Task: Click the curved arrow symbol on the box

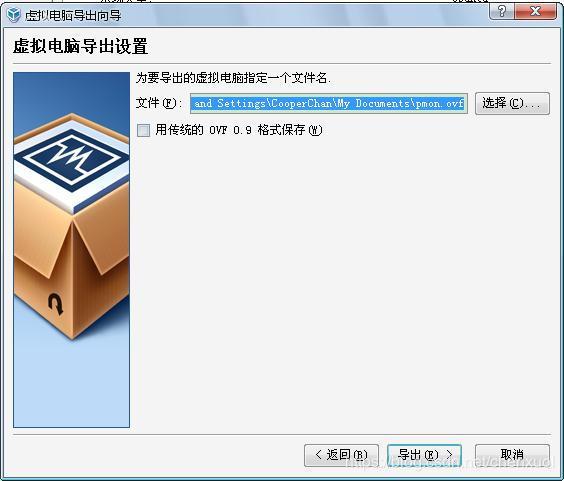Action: [56, 304]
